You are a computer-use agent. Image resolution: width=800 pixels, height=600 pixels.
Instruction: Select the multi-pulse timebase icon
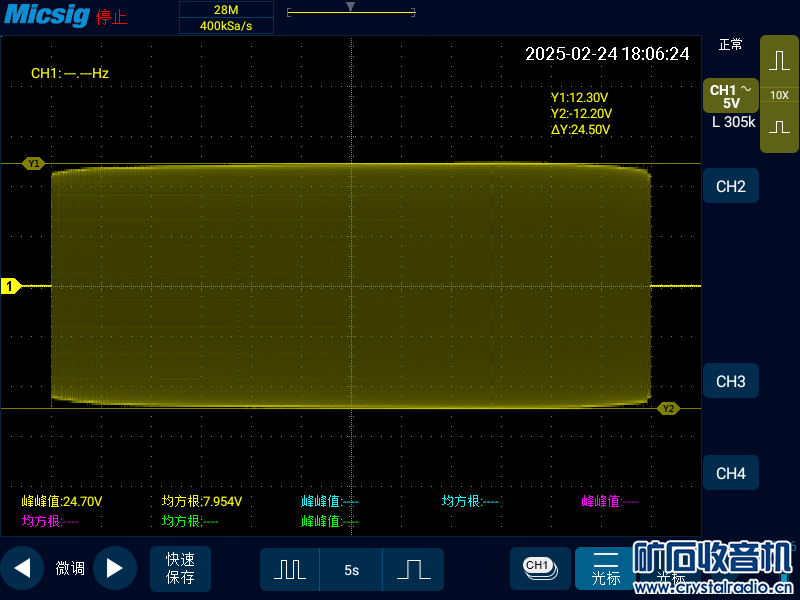290,569
